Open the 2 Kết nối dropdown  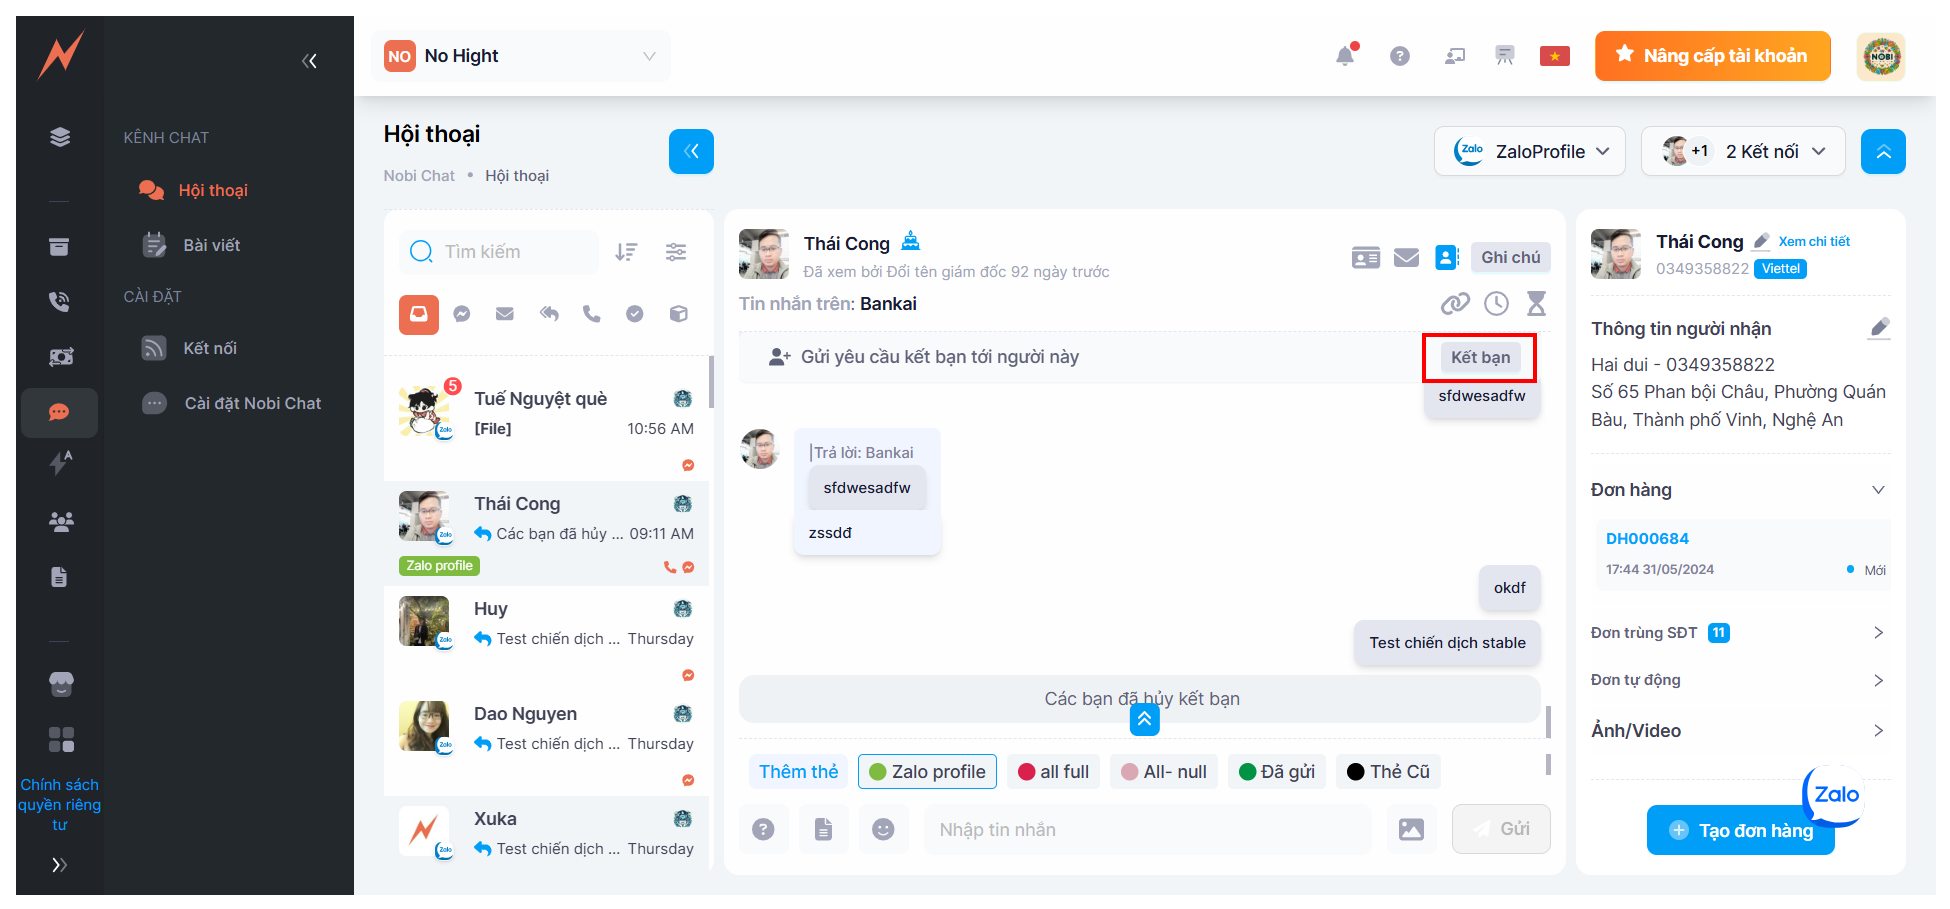point(1743,151)
